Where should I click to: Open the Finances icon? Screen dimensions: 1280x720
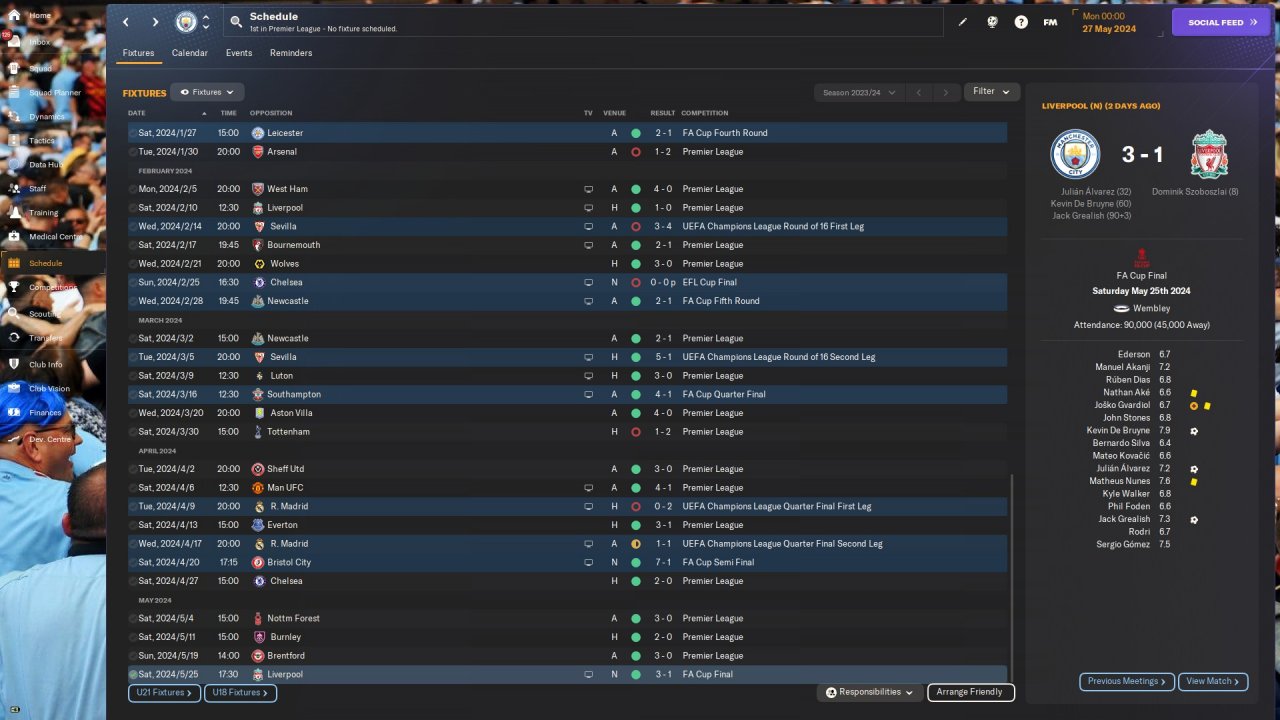(14, 412)
